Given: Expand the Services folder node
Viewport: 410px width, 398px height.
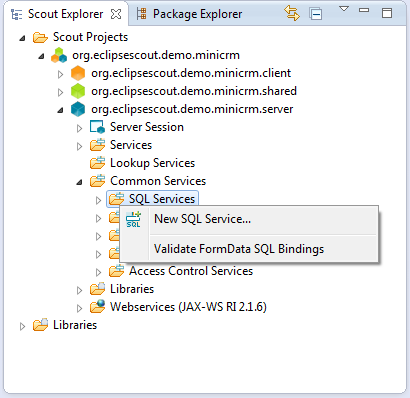Looking at the screenshot, I should [x=79, y=146].
